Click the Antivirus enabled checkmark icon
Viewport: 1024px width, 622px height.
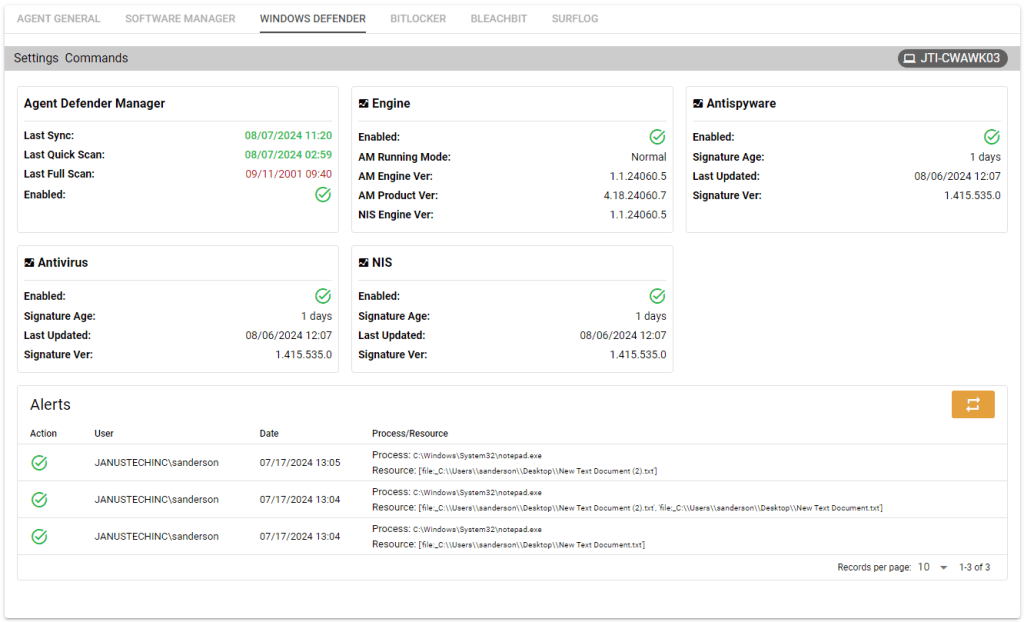tap(323, 296)
